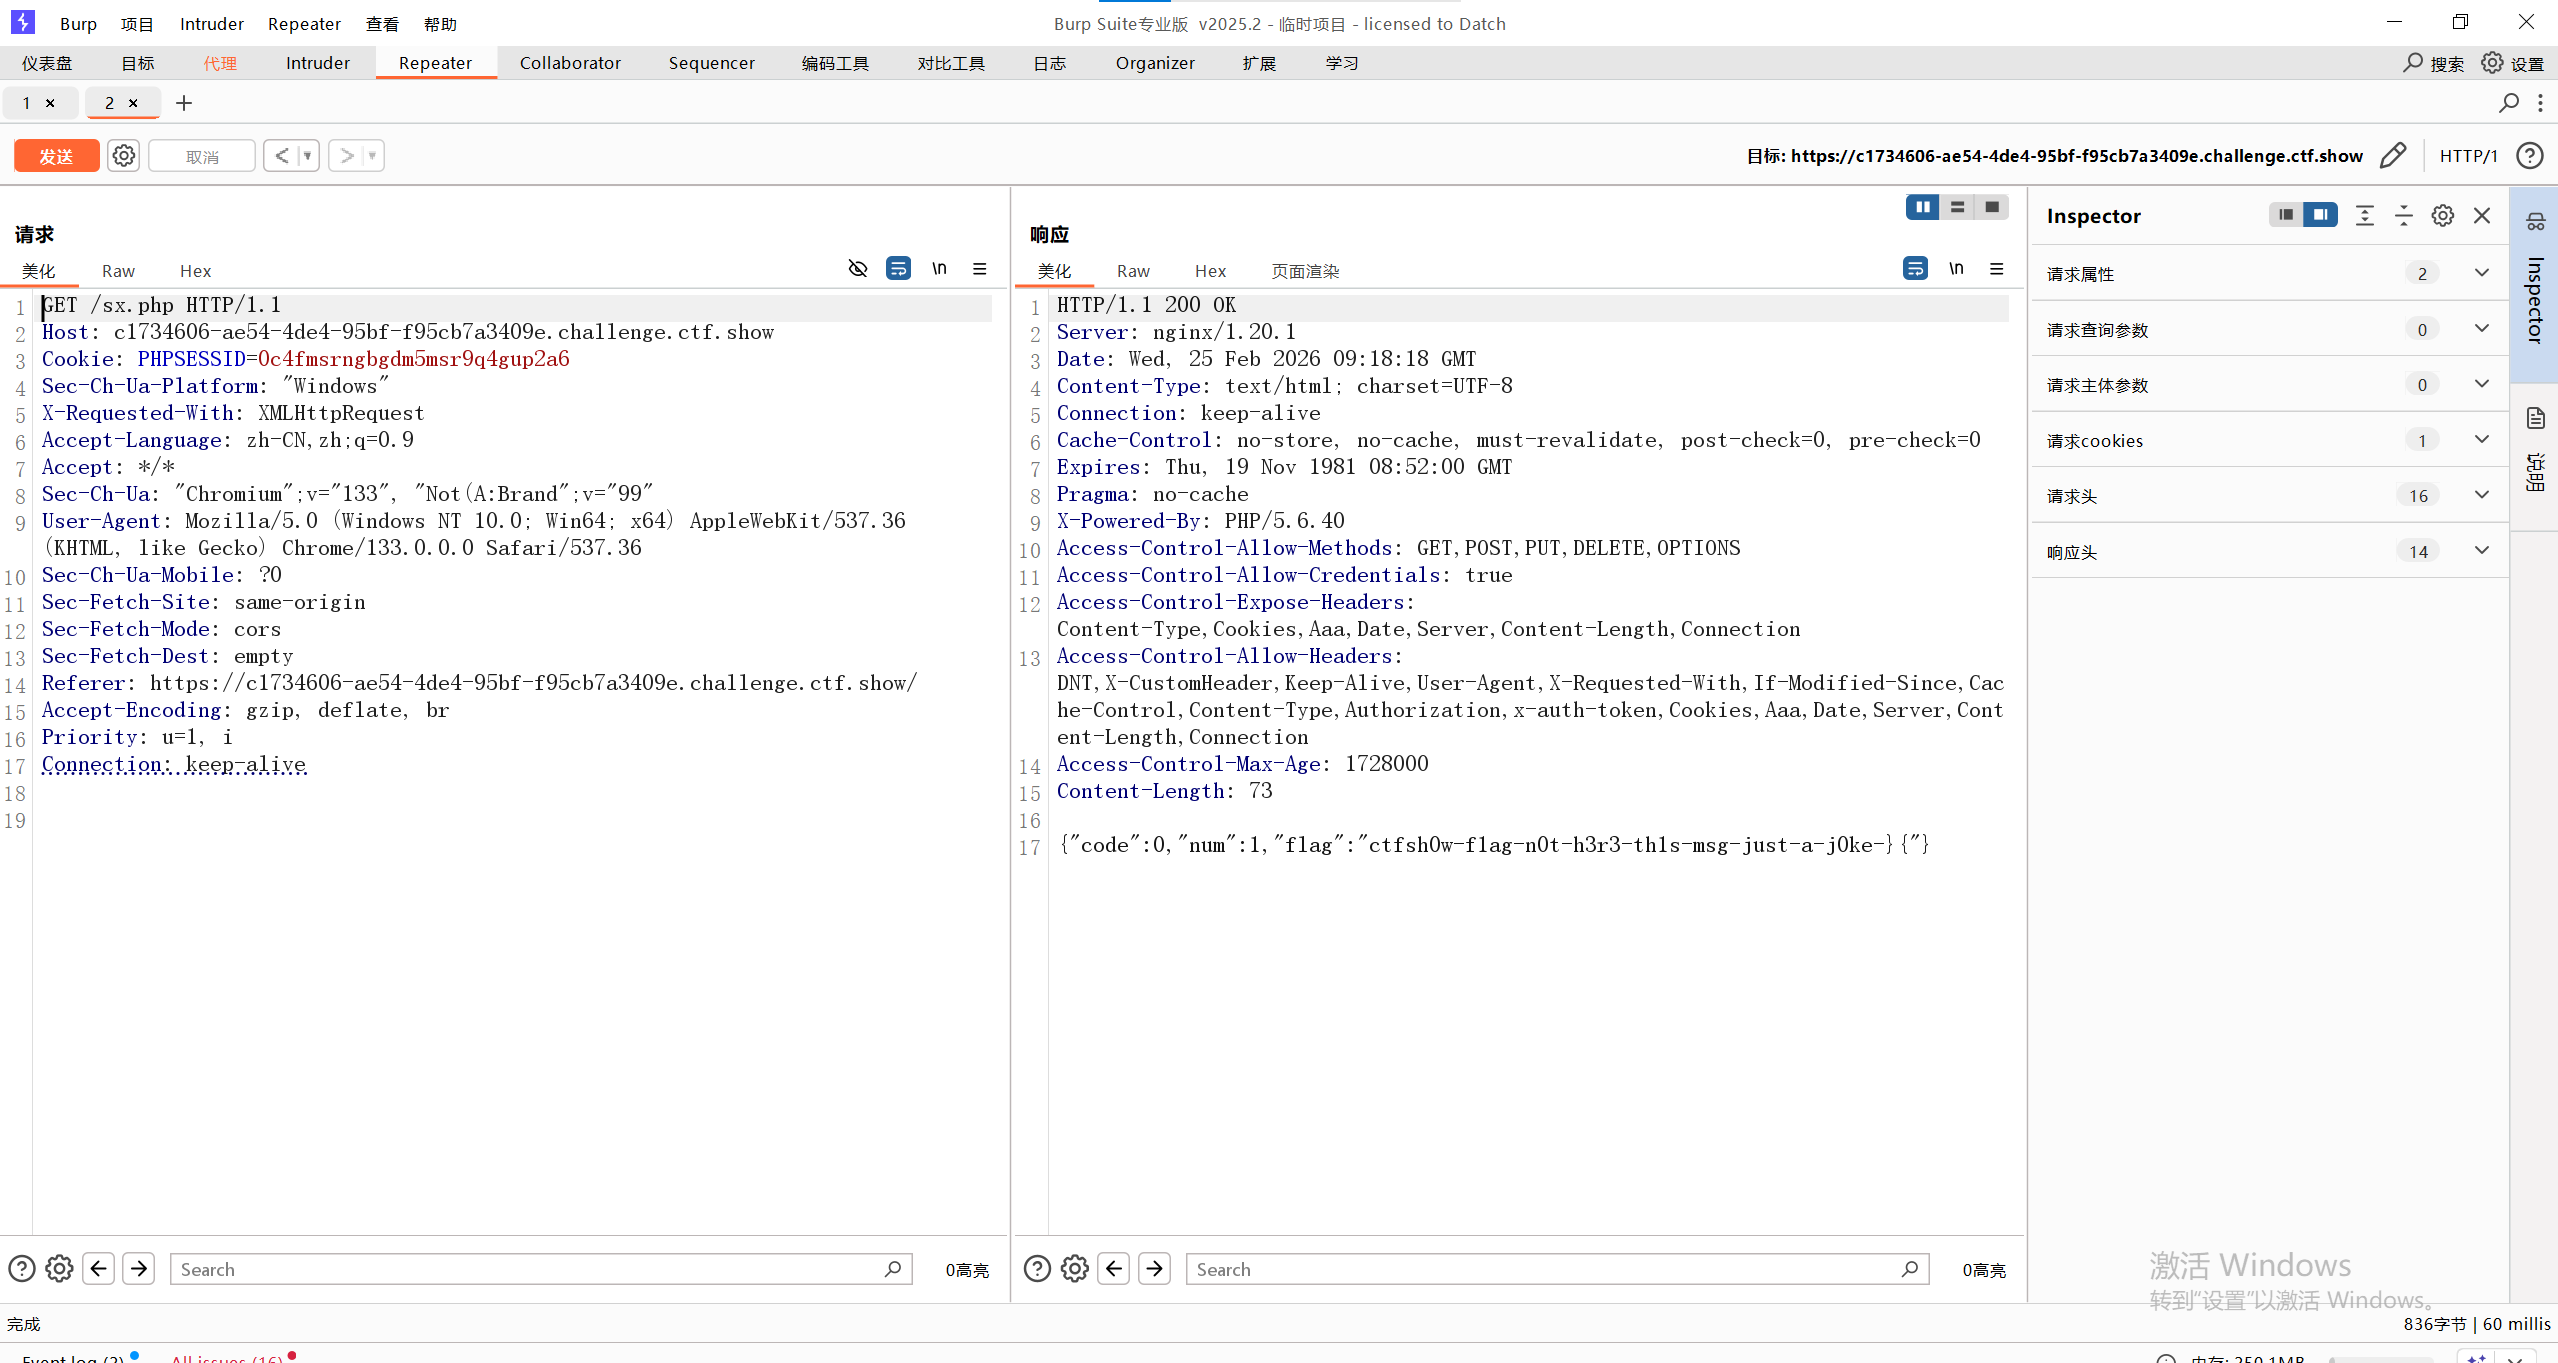The image size is (2558, 1363).
Task: Click the request panel three-line options menu
Action: pyautogui.click(x=980, y=269)
